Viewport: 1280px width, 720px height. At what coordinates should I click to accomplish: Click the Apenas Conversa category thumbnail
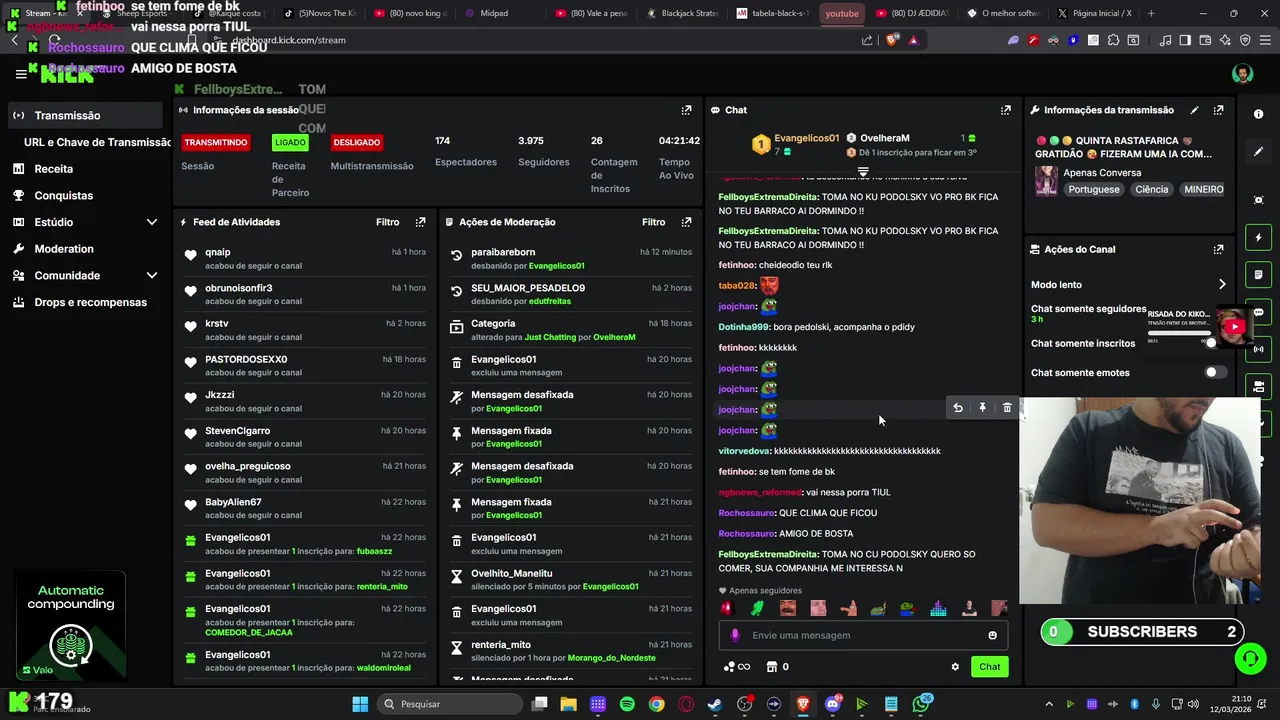[1046, 180]
